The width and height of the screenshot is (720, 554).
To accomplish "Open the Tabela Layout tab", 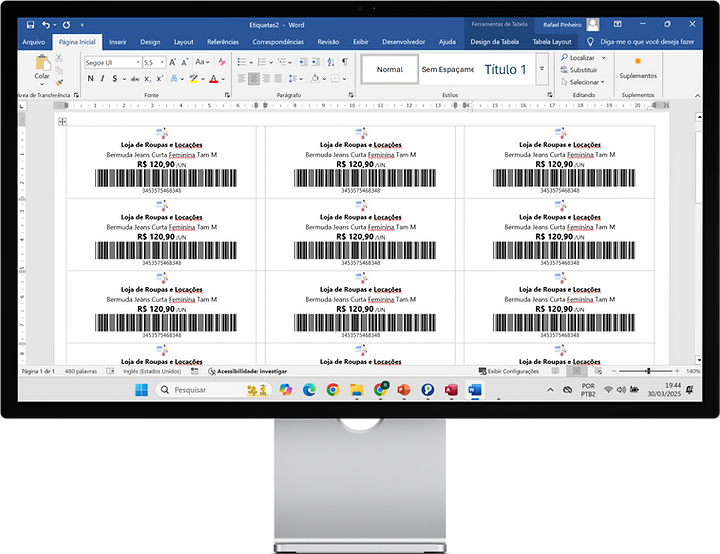I will (x=551, y=42).
